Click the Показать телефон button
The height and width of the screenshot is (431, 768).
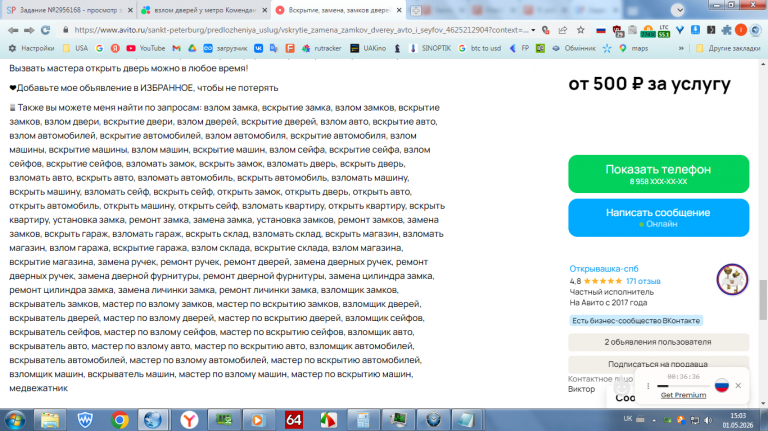[x=658, y=174]
